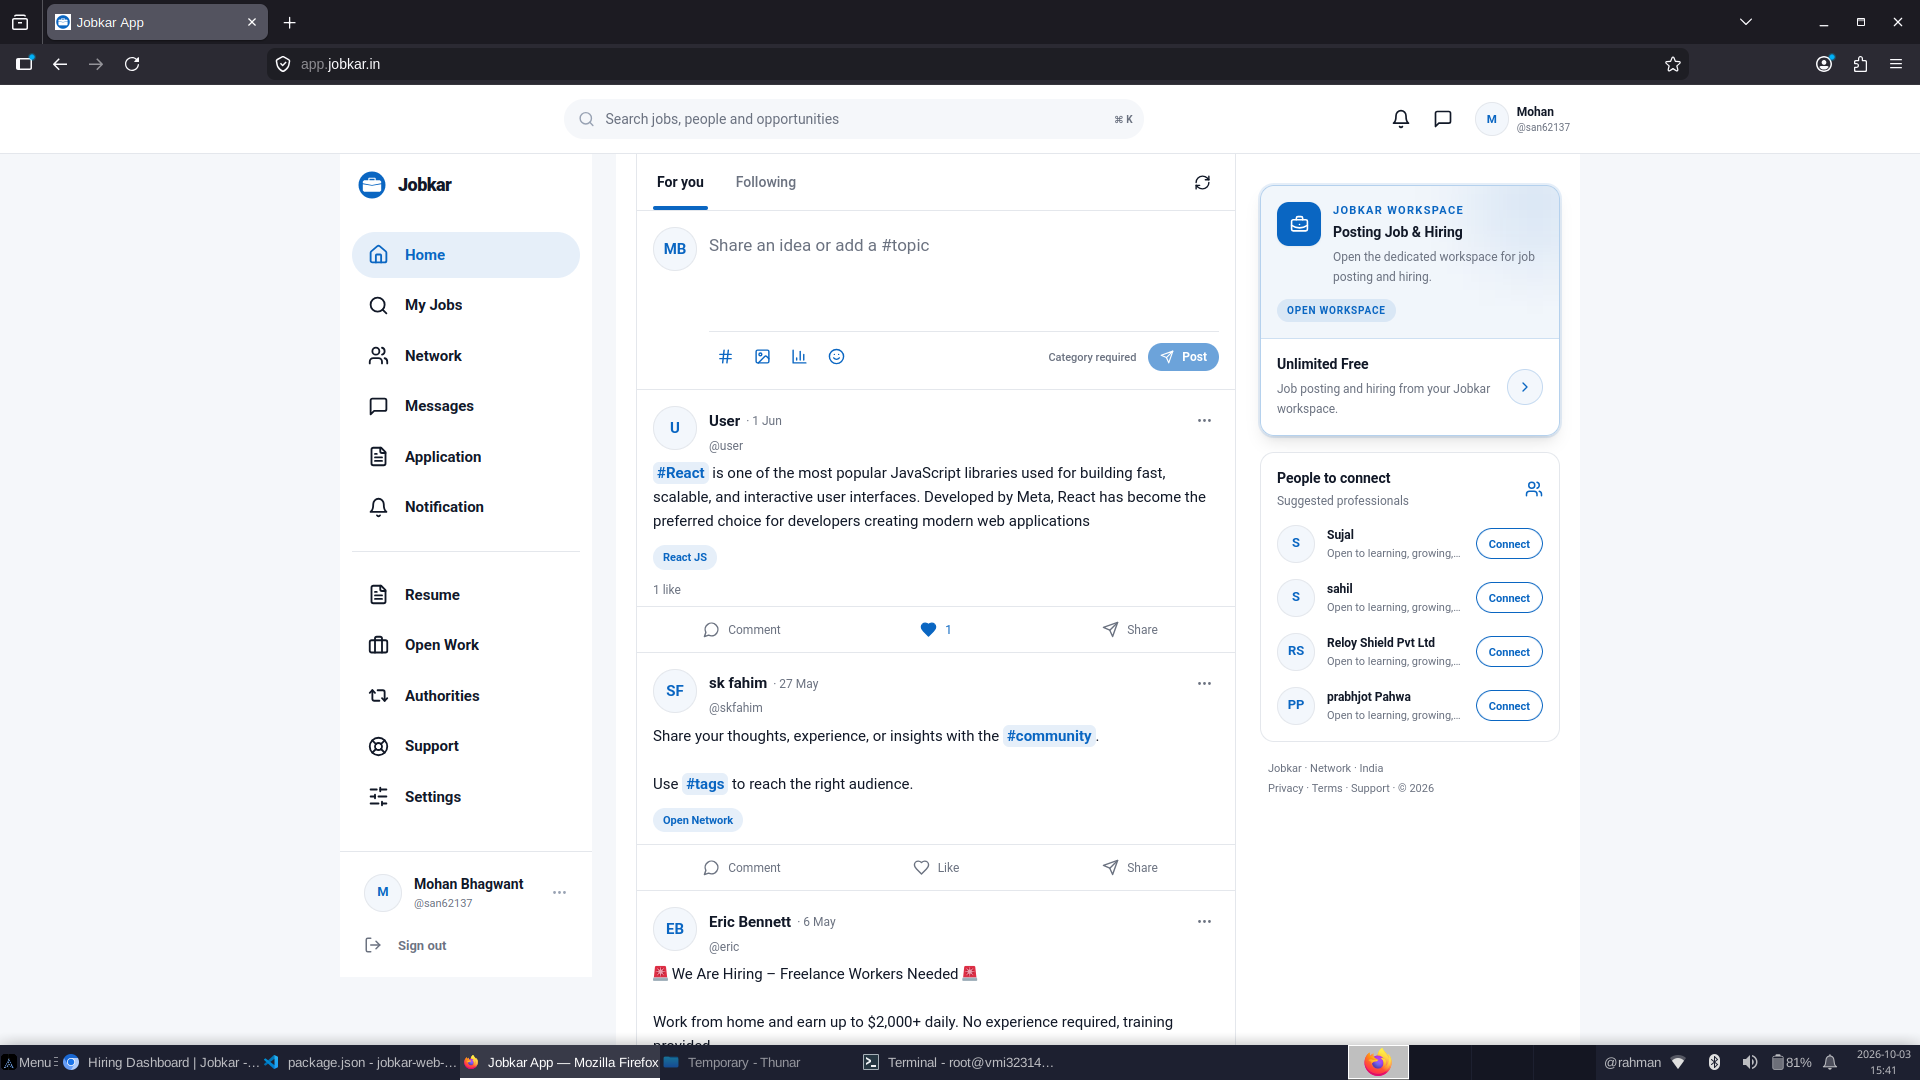Click the people icon in People to connect
The width and height of the screenshot is (1920, 1080).
(x=1534, y=489)
